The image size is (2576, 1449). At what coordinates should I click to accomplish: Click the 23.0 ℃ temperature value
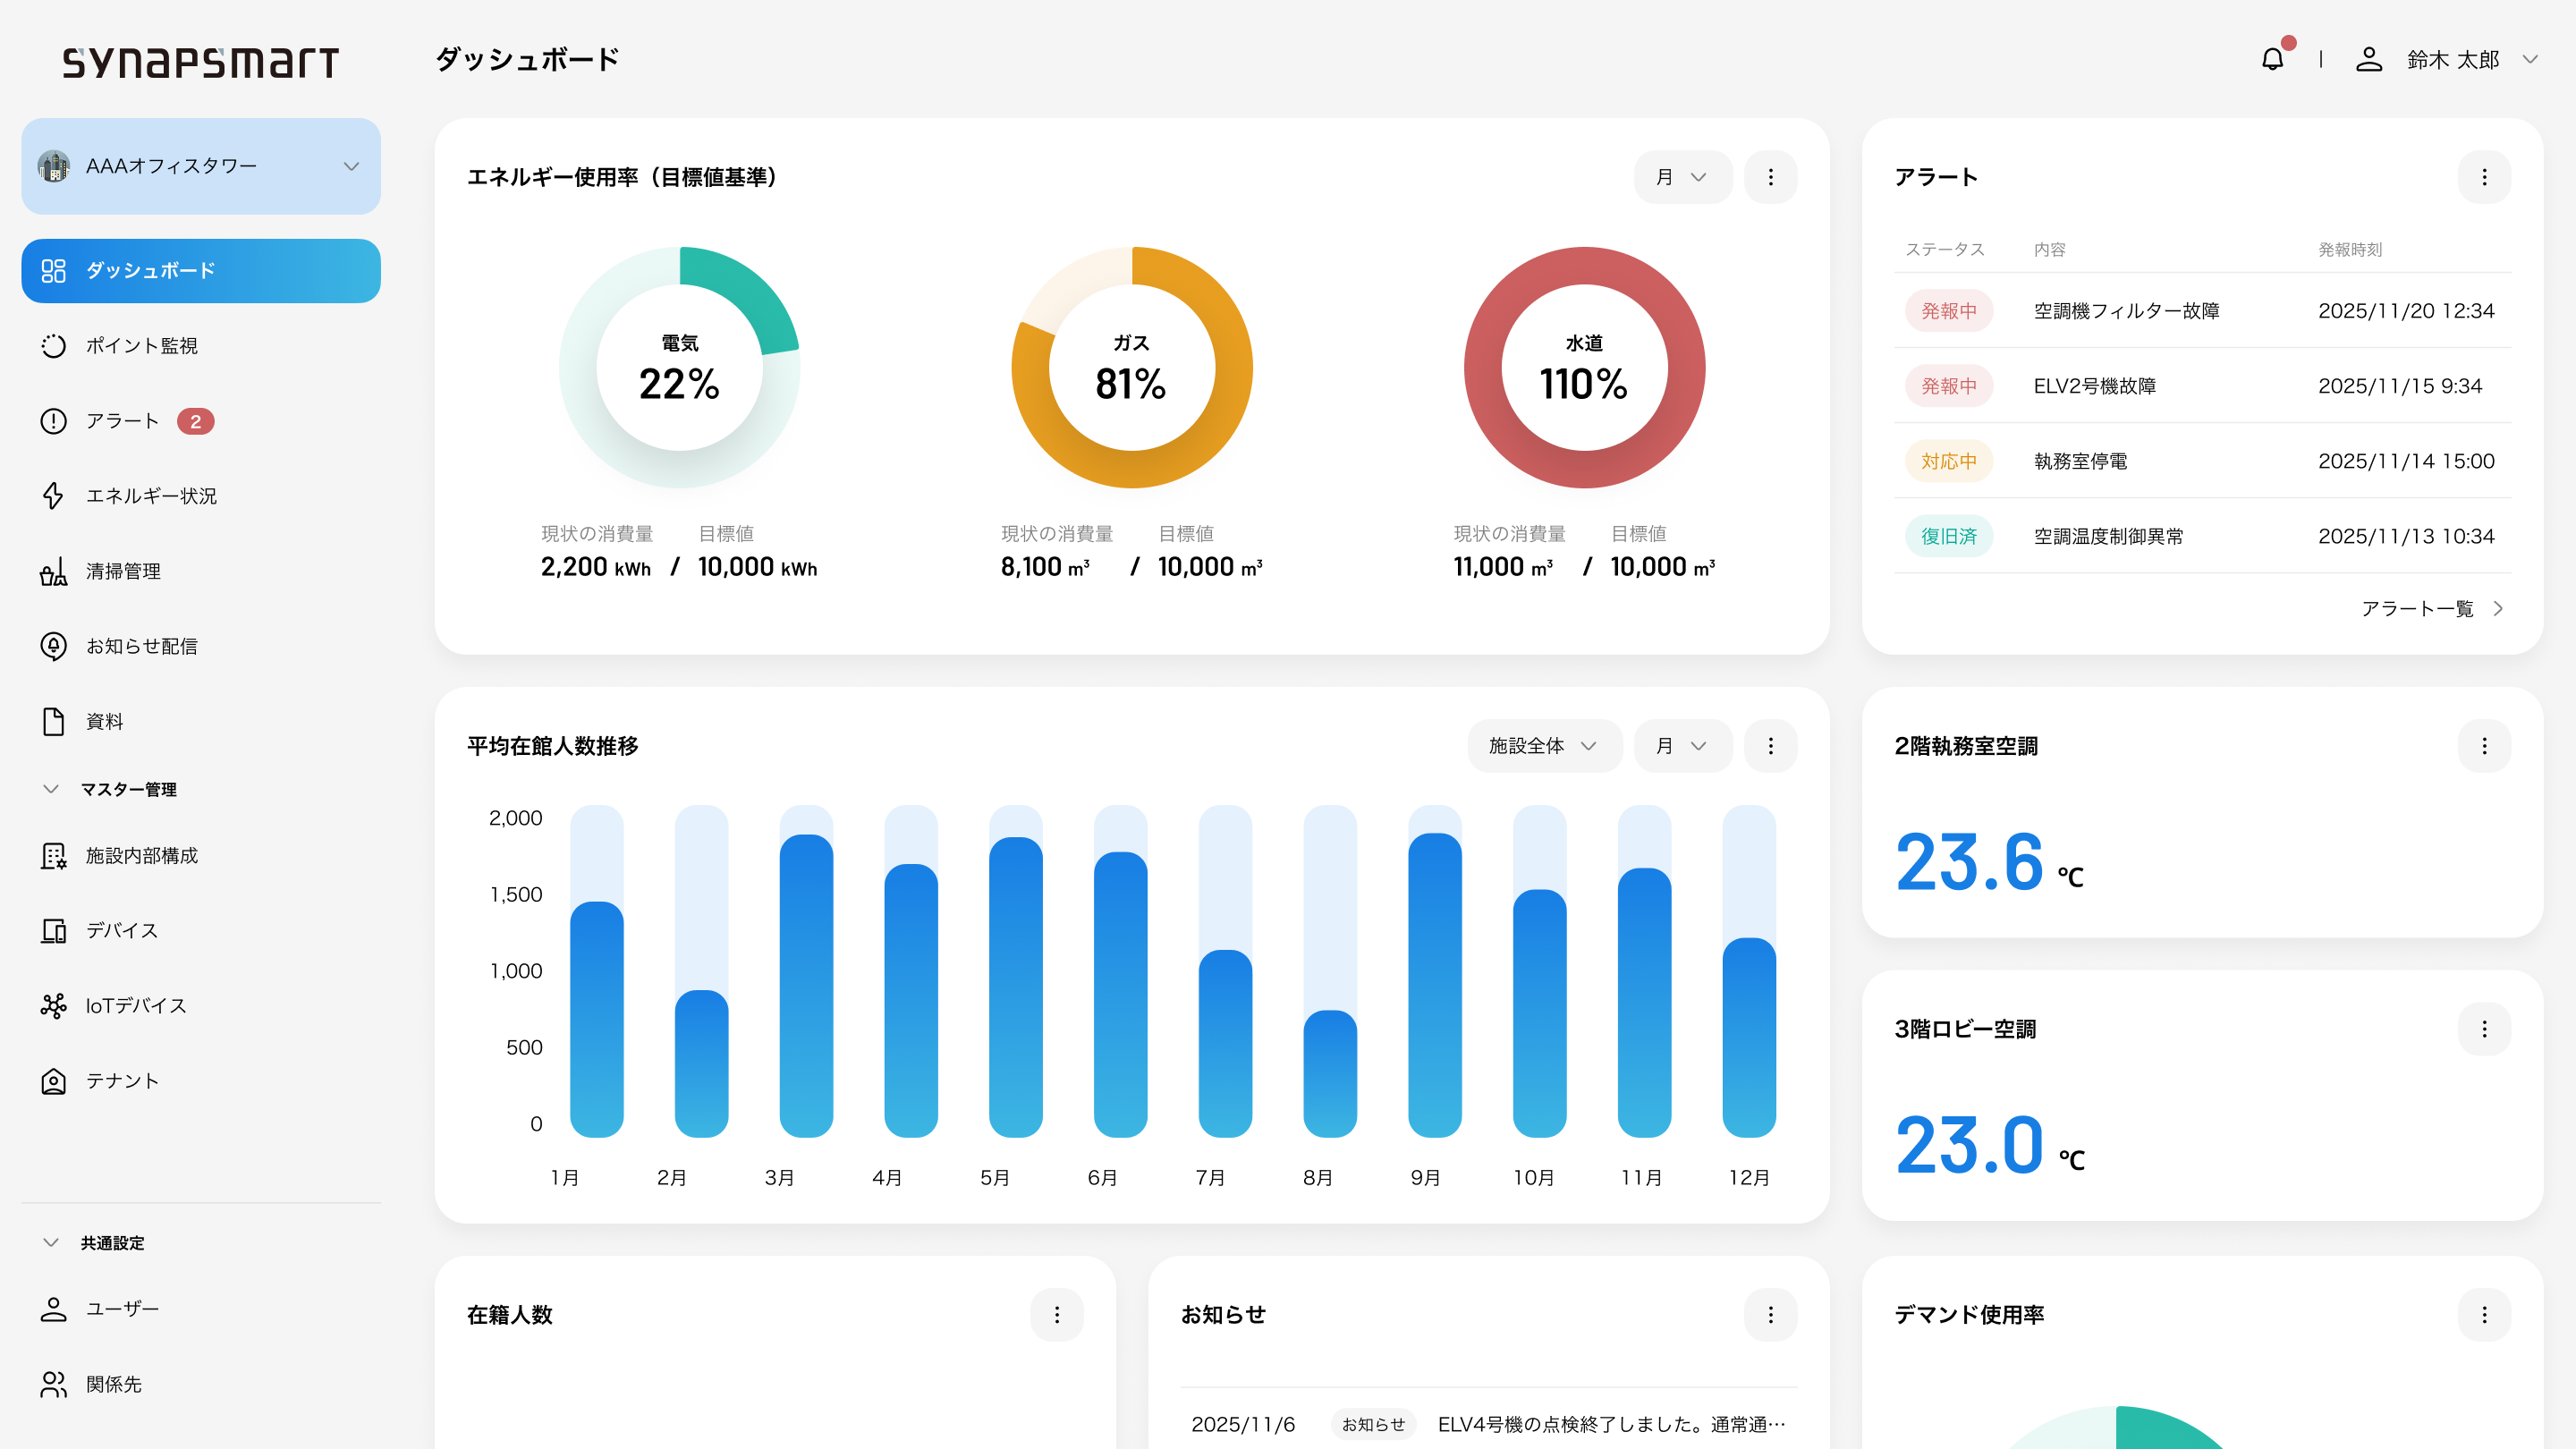1989,1145
